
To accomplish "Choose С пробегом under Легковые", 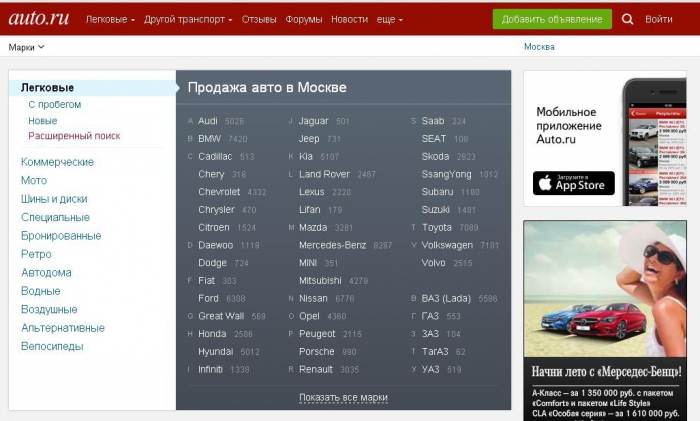I will tap(54, 104).
